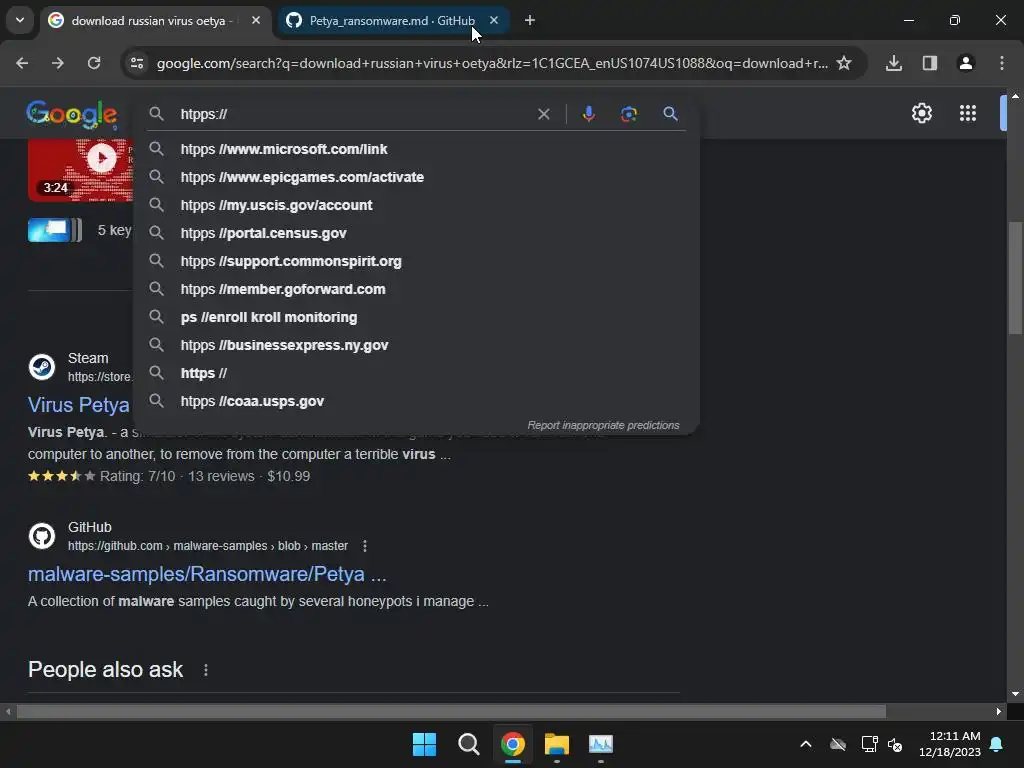Screen dimensions: 1024x768
Task: Open the notification bell
Action: [x=997, y=744]
